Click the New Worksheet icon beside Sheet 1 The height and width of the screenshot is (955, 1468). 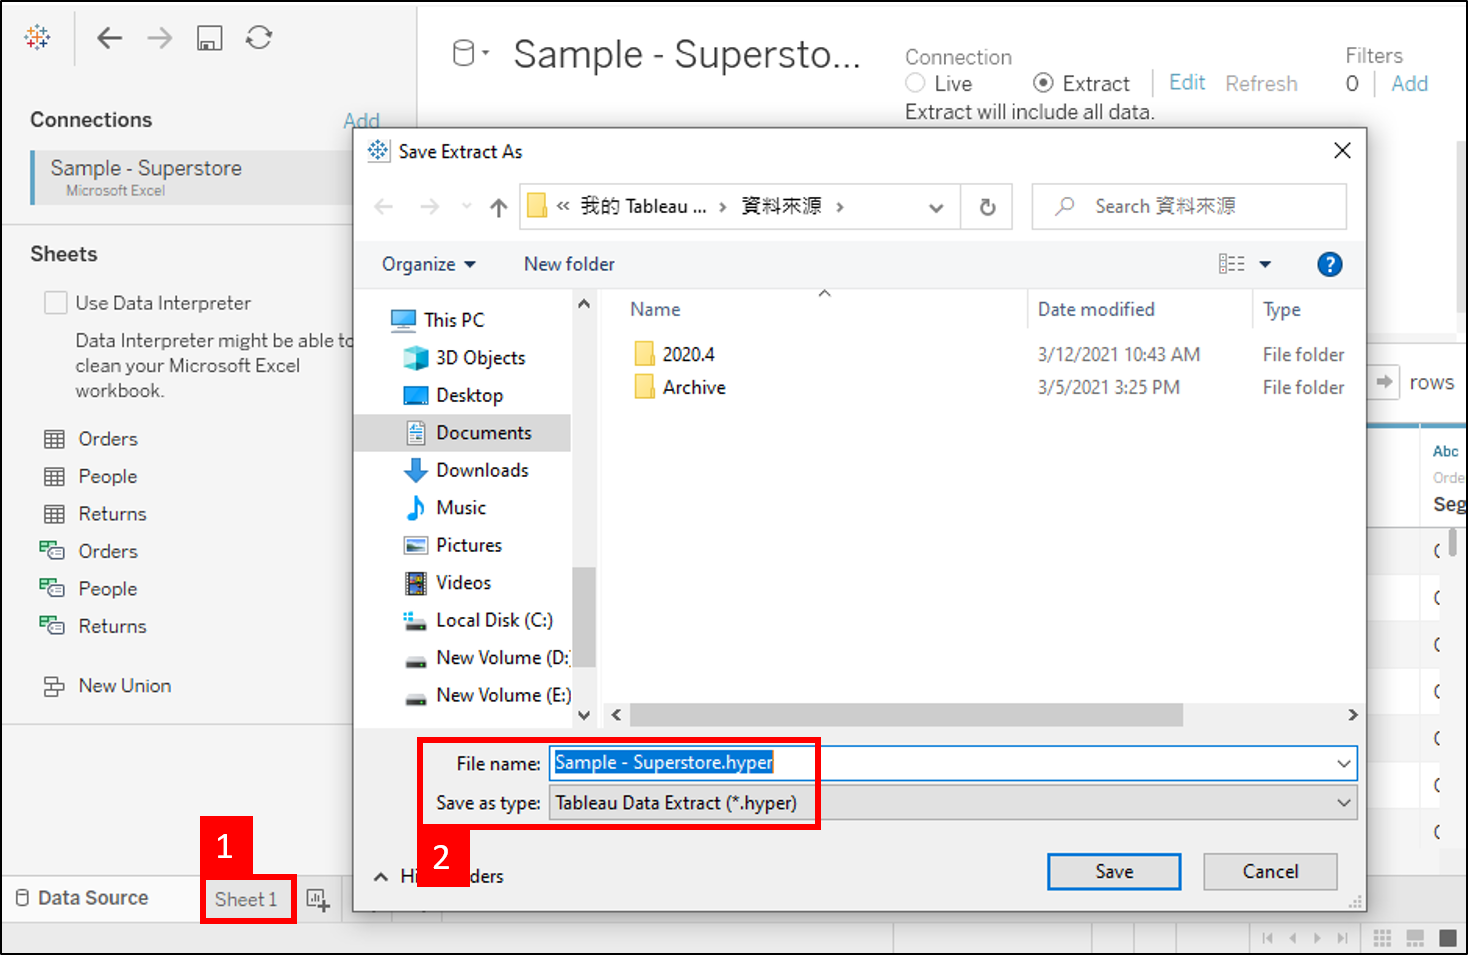tap(318, 900)
